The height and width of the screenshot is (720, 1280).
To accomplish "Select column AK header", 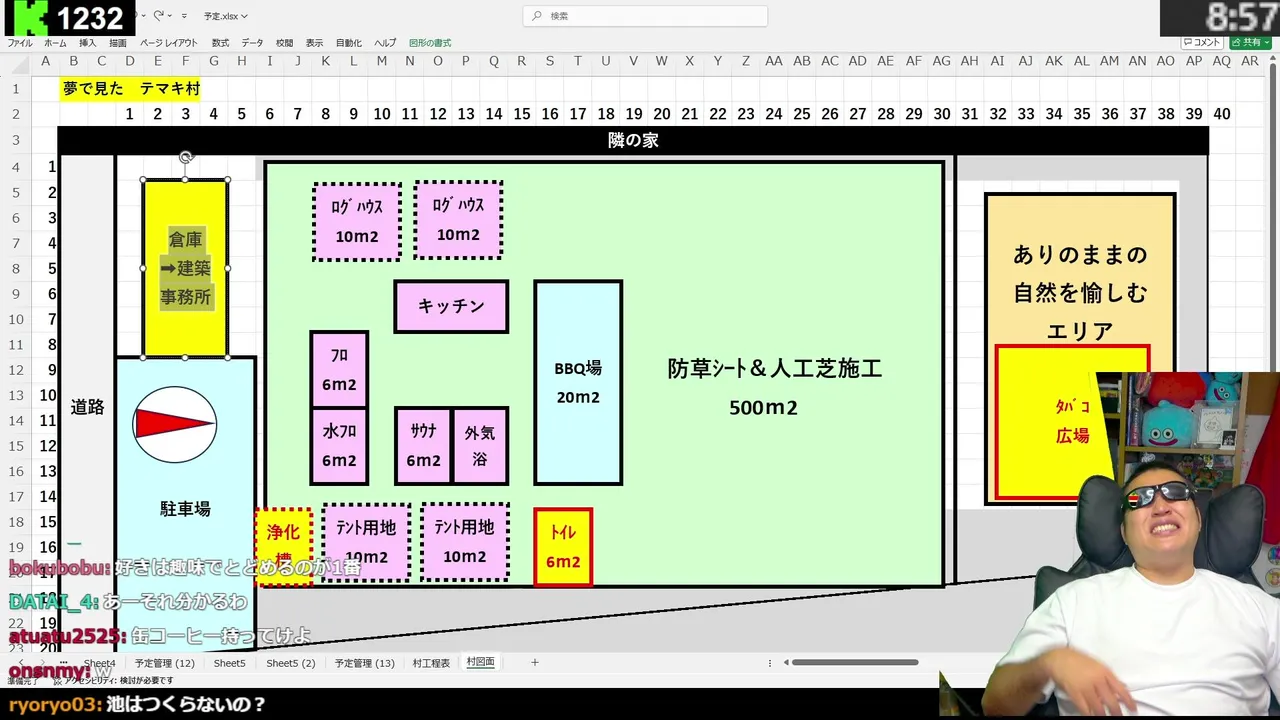I will coord(1054,61).
